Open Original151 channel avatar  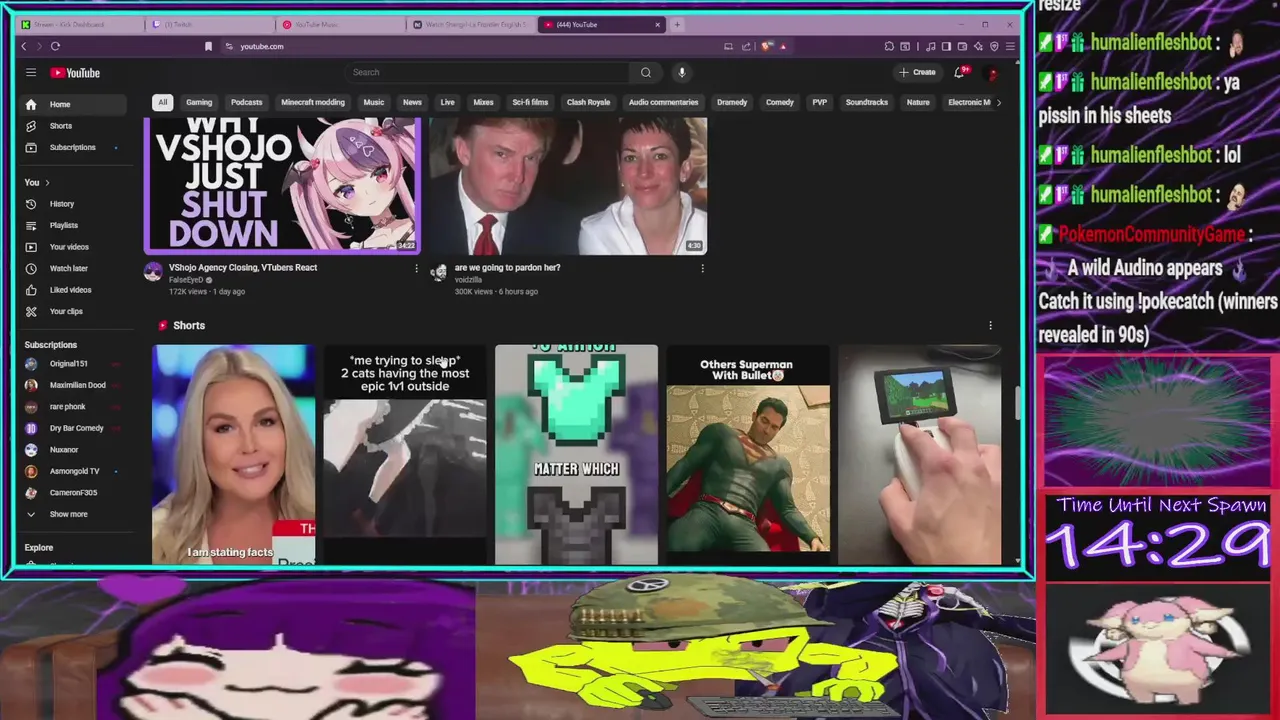click(31, 364)
